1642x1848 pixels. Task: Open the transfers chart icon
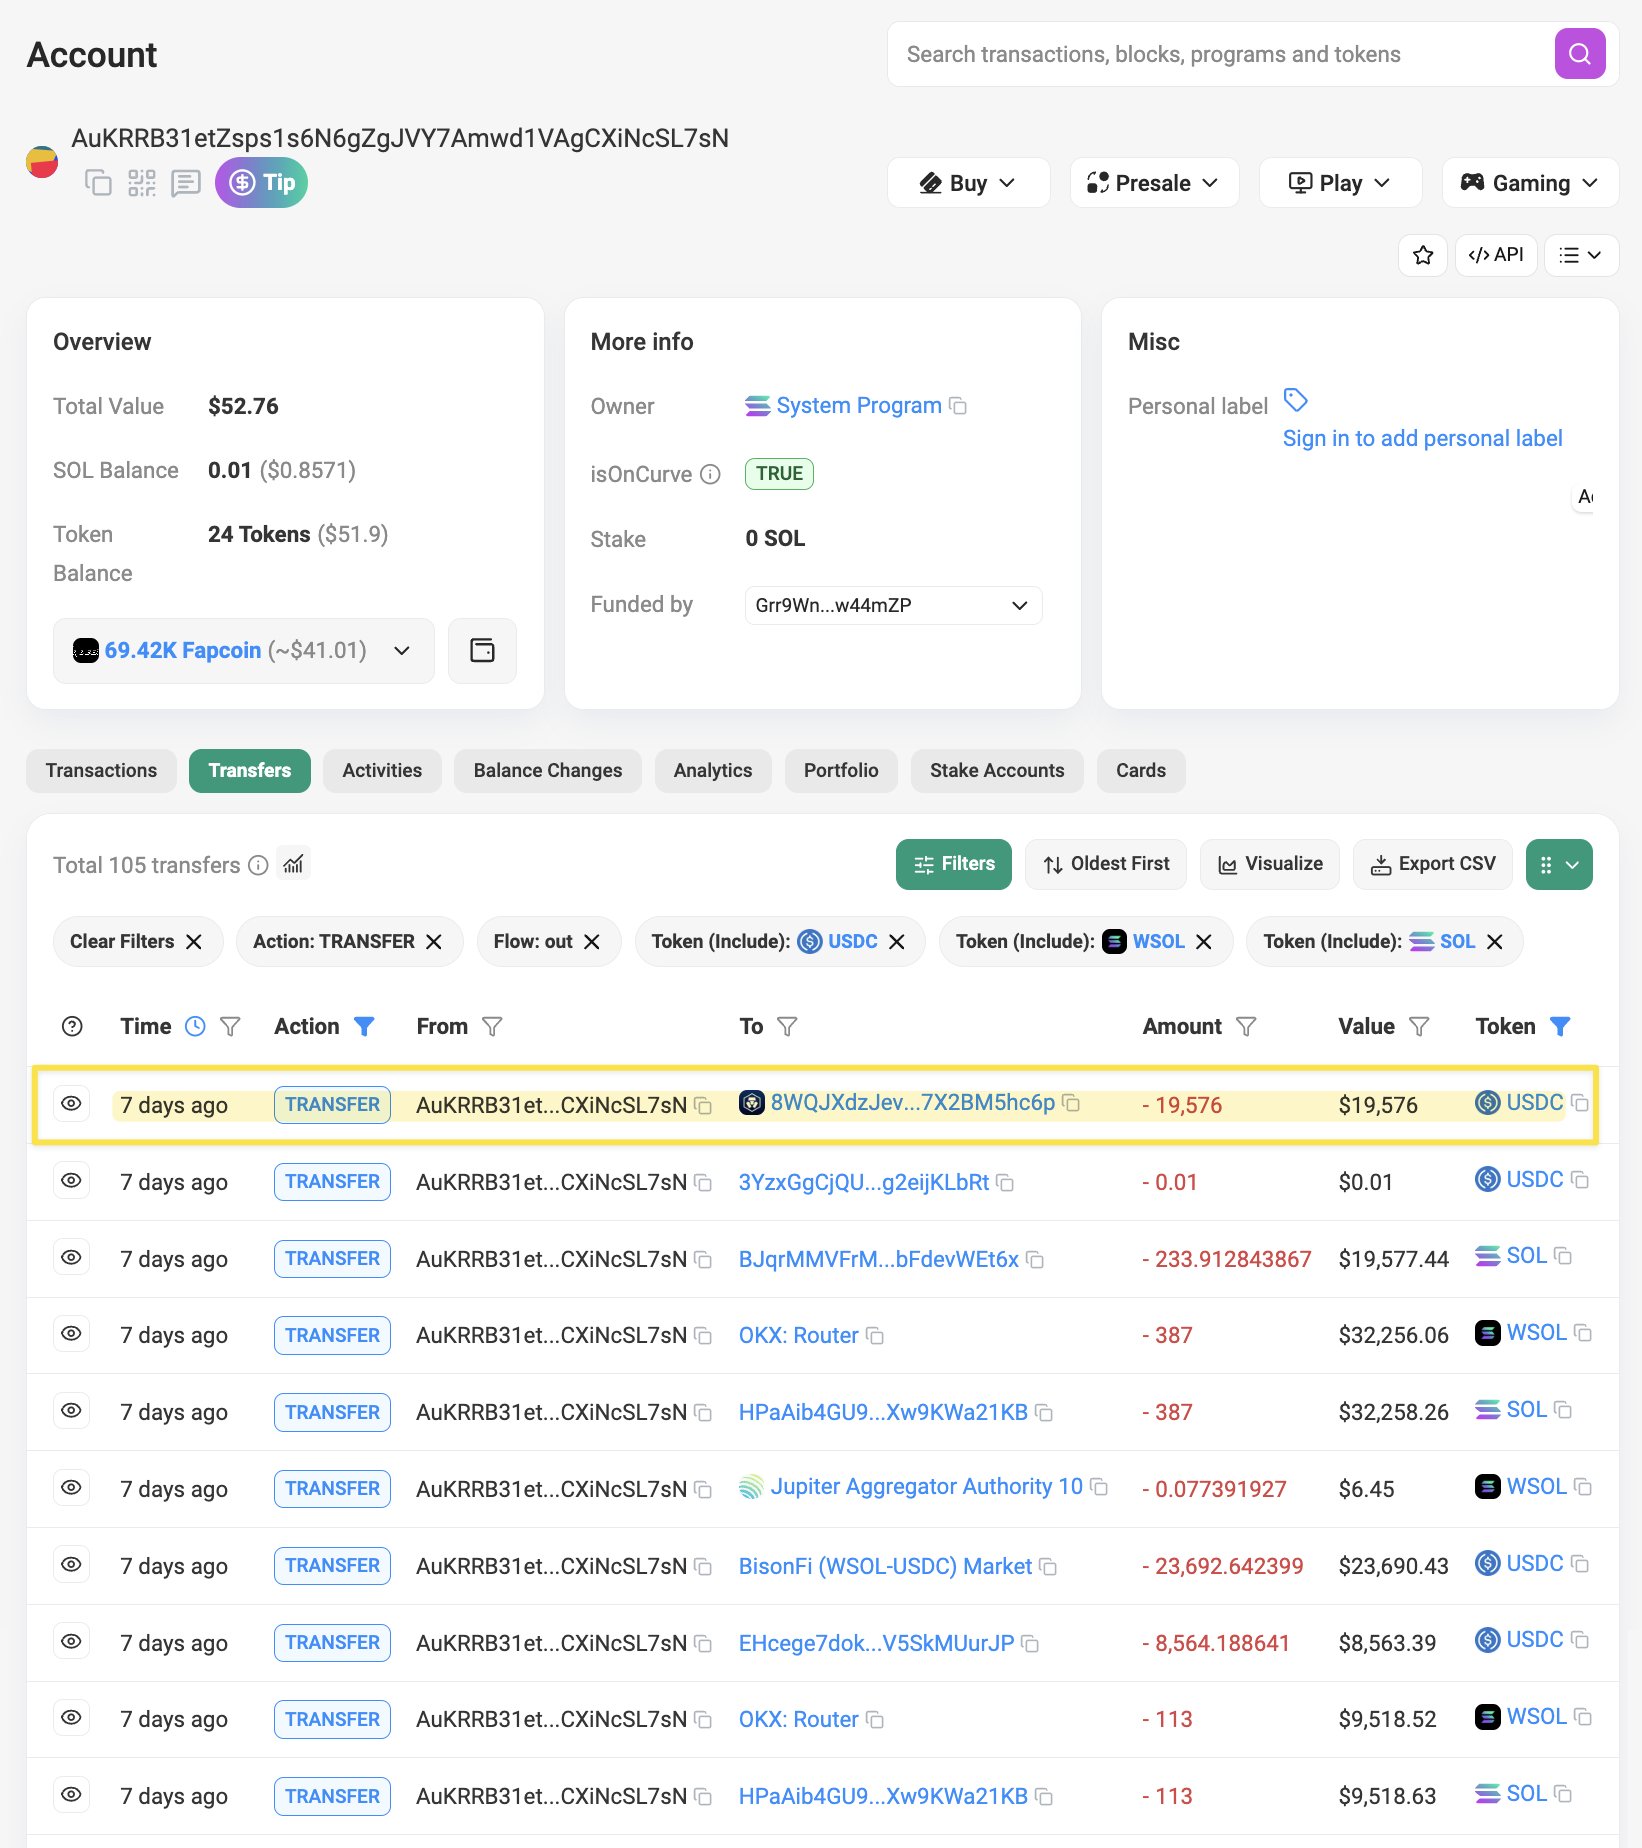[293, 864]
